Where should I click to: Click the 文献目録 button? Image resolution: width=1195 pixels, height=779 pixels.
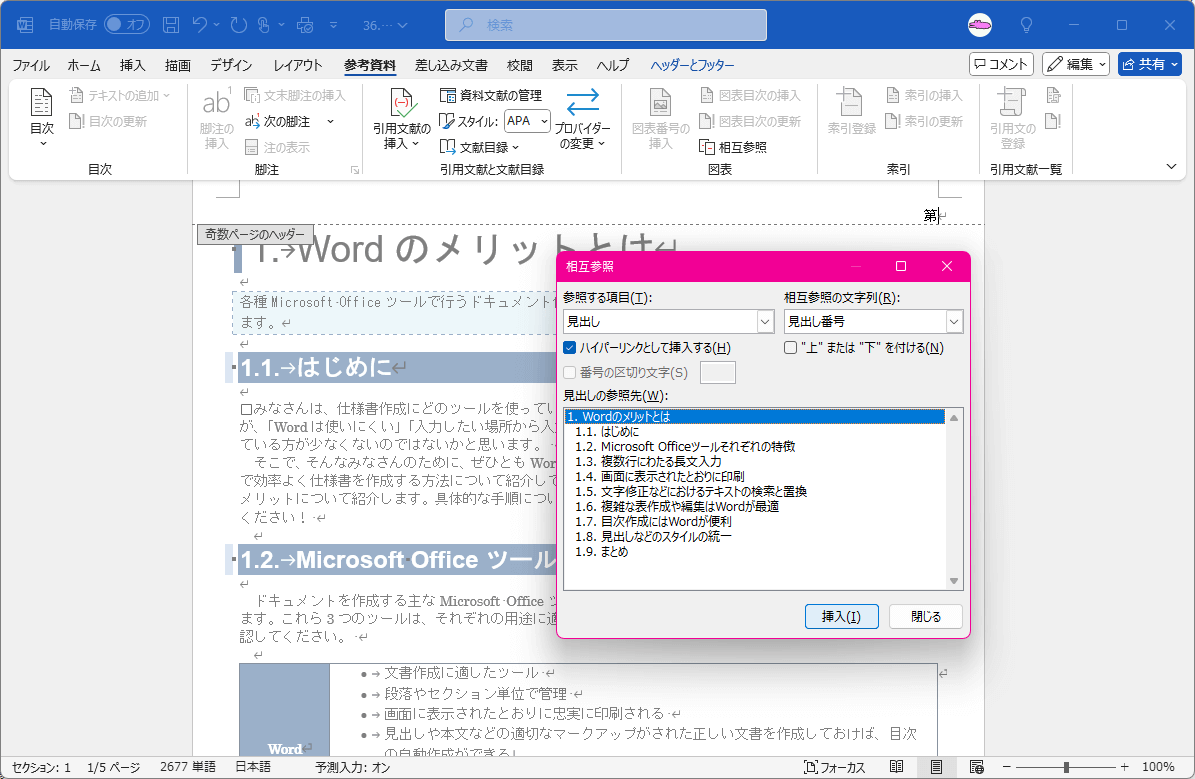click(x=480, y=147)
